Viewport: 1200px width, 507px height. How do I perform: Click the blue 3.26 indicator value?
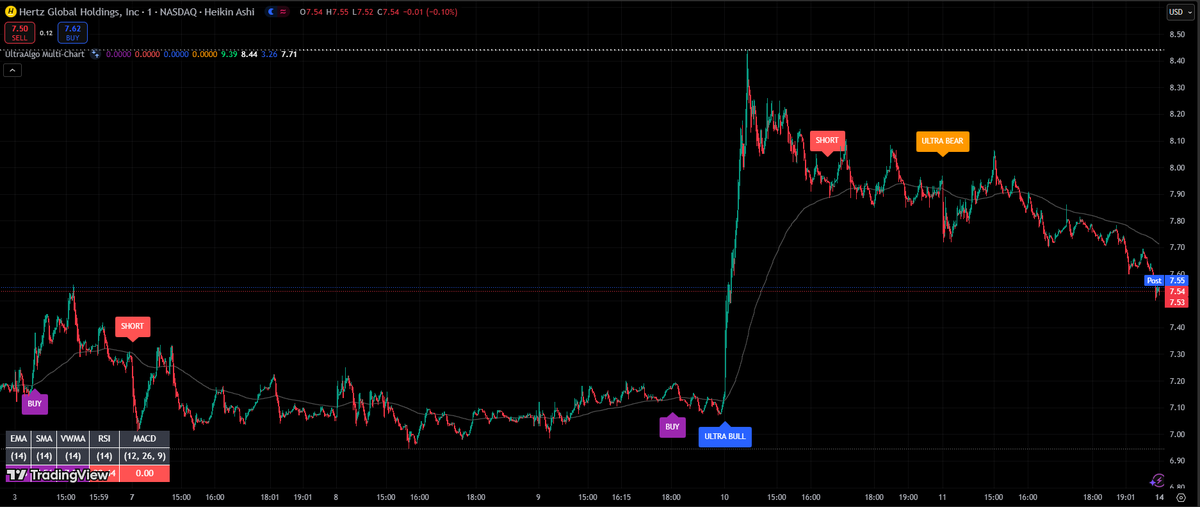tap(269, 54)
